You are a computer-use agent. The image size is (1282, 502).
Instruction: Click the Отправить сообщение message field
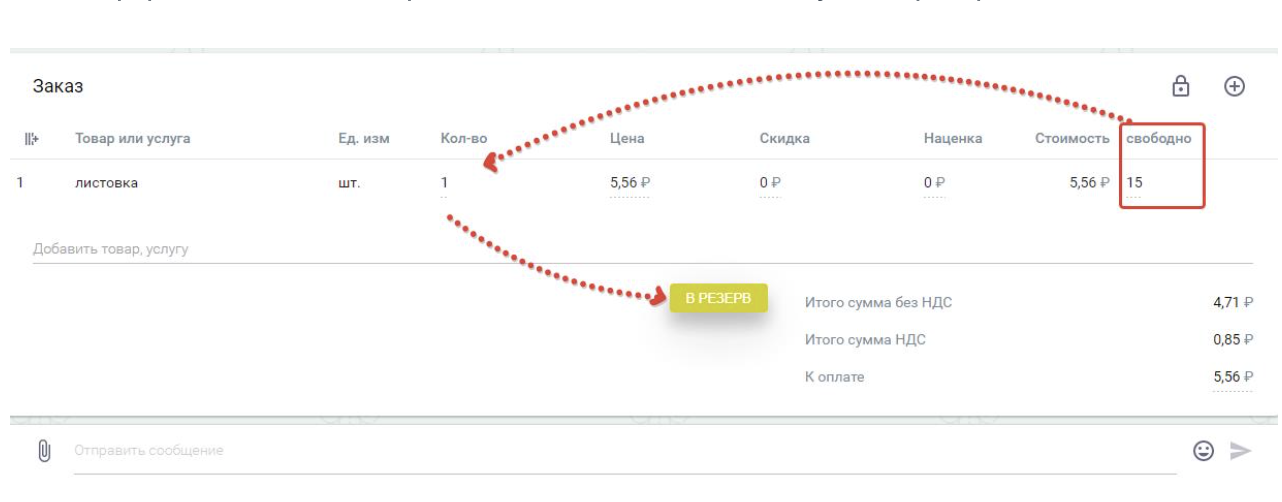(625, 451)
